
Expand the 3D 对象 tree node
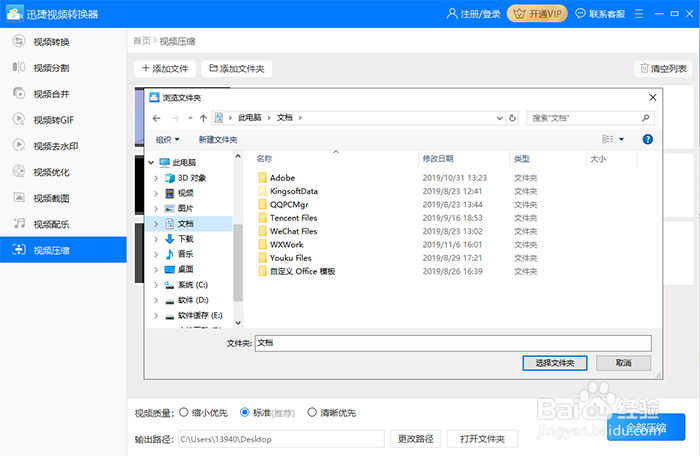coord(156,178)
